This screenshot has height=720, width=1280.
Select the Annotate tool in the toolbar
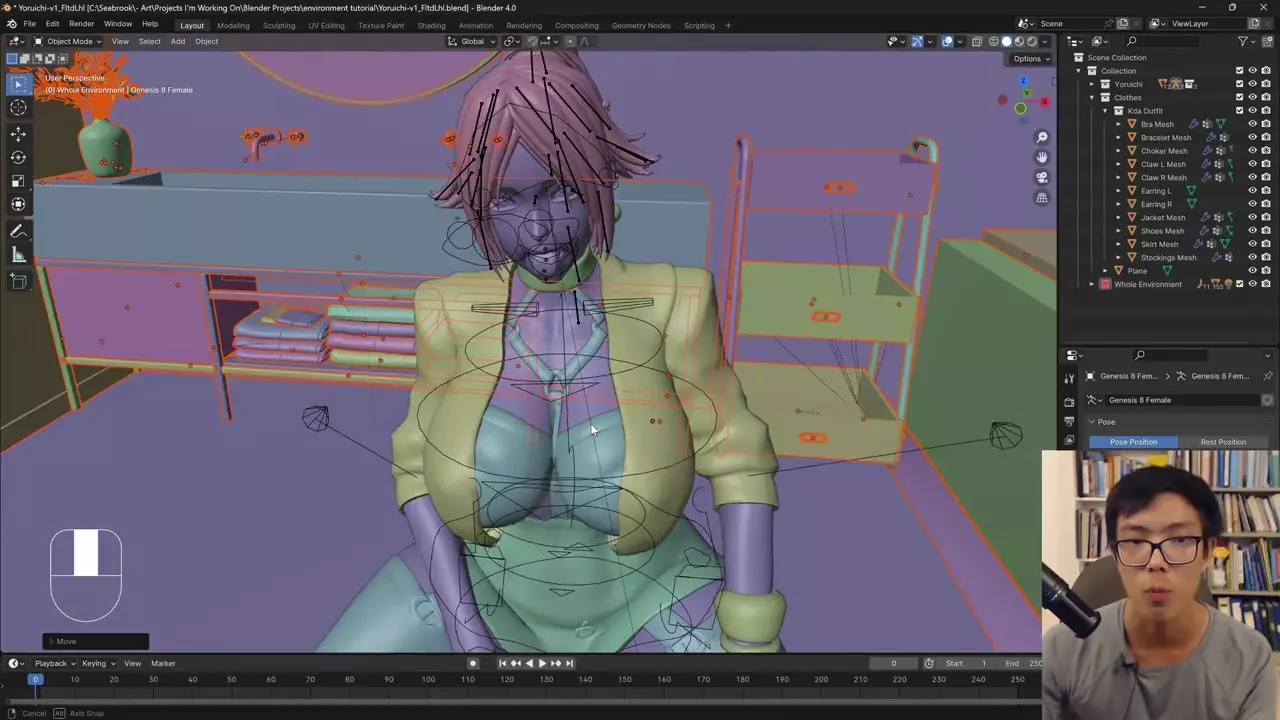tap(18, 231)
